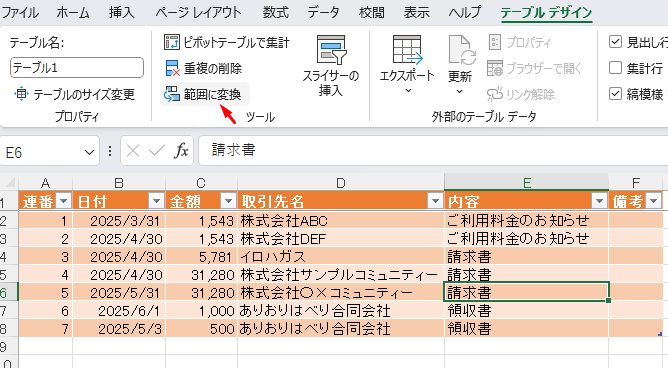Toggle the total row checkbox (集計行)
This screenshot has height=368, width=668.
point(615,68)
